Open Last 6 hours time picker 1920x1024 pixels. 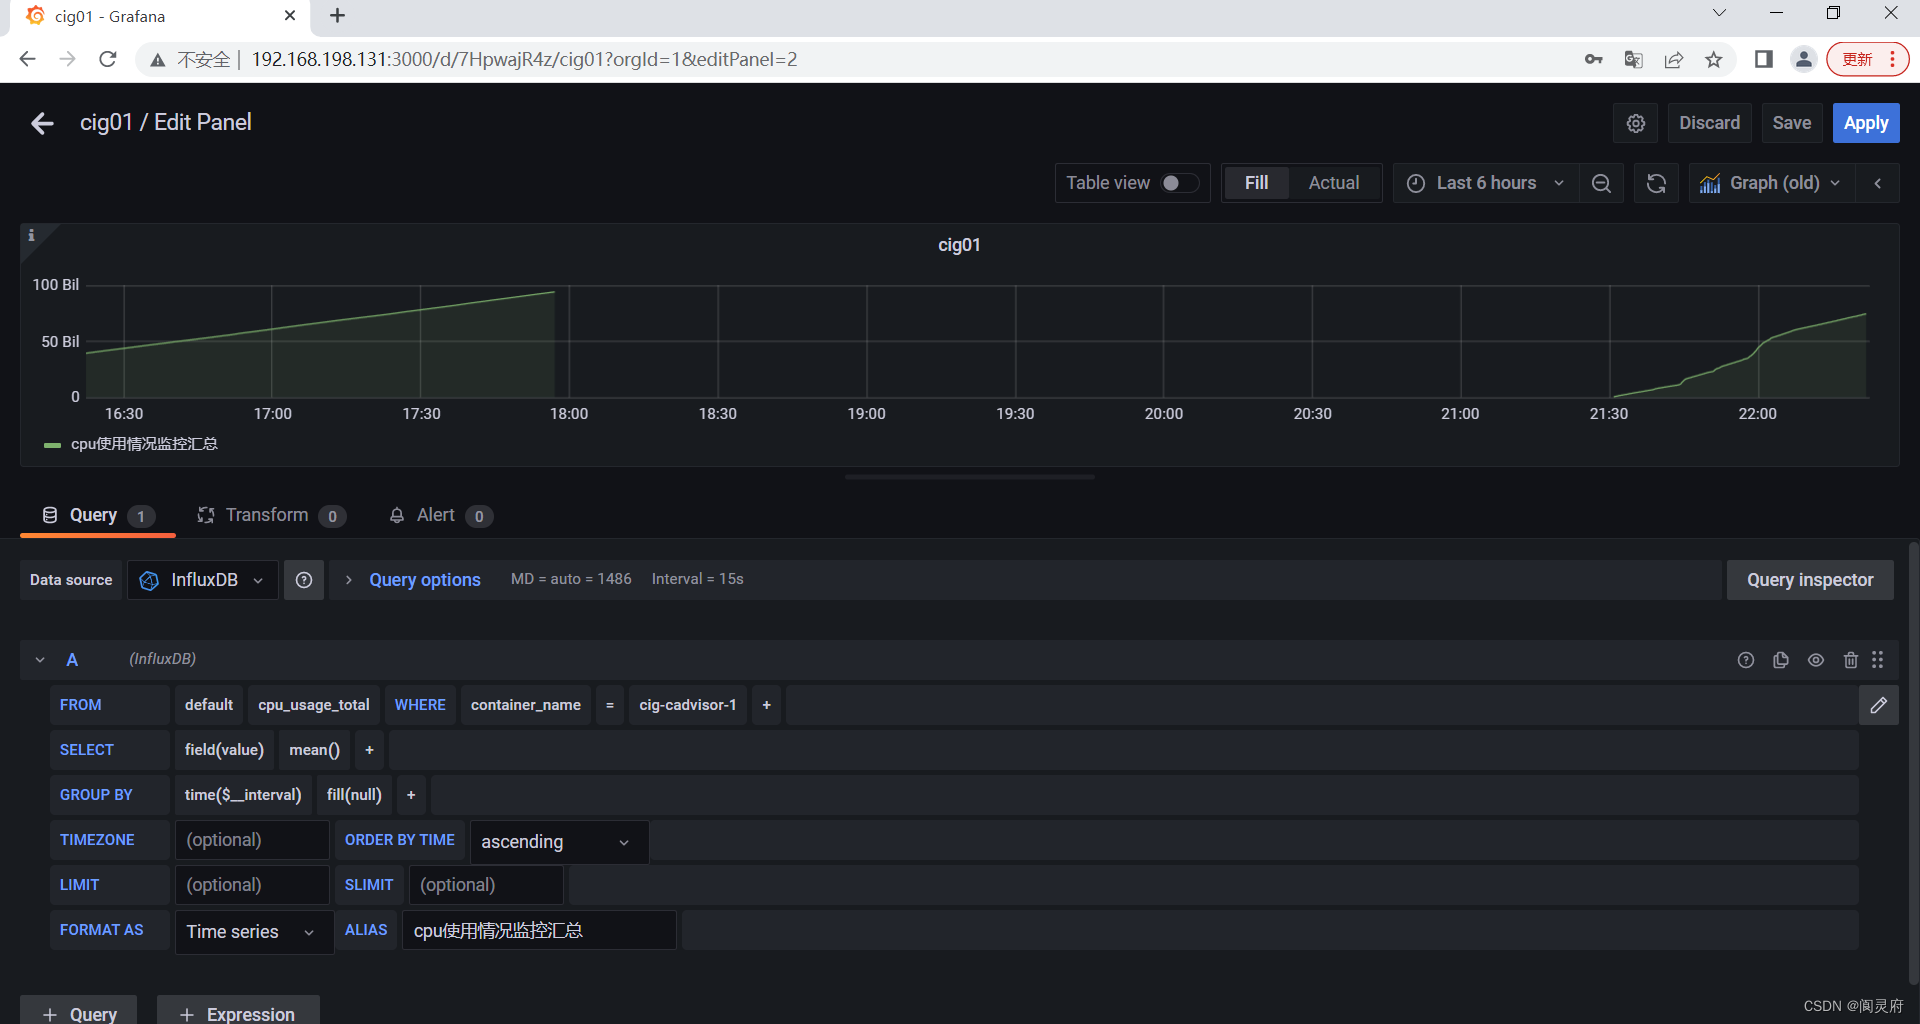[x=1486, y=183]
